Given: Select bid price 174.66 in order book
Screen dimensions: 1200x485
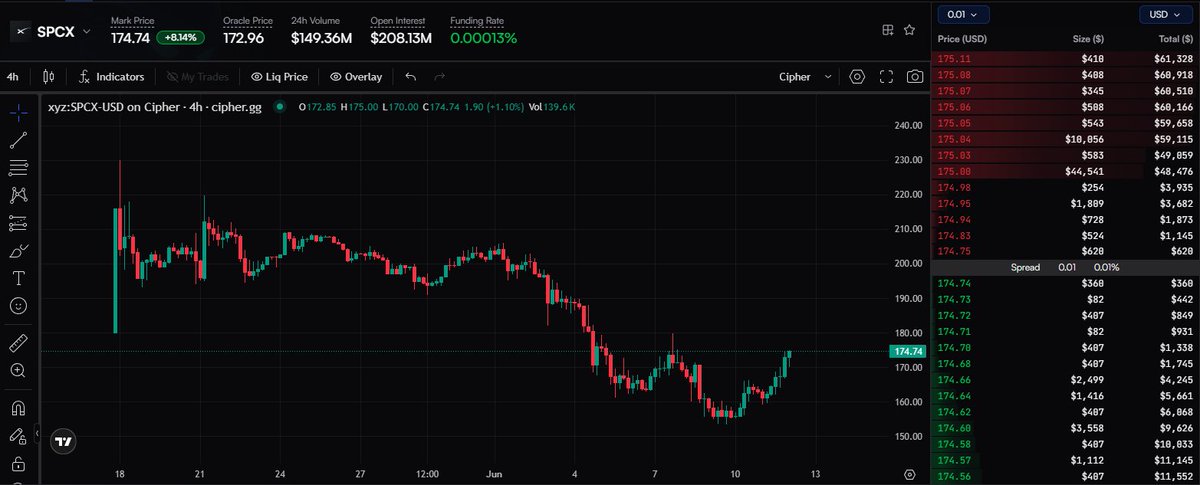Looking at the screenshot, I should [953, 379].
